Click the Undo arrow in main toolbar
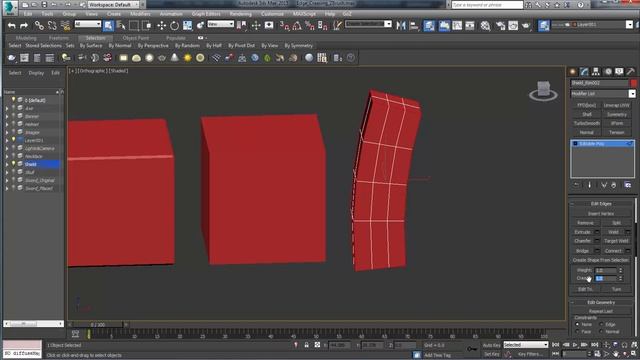The width and height of the screenshot is (640, 360). tap(11, 26)
